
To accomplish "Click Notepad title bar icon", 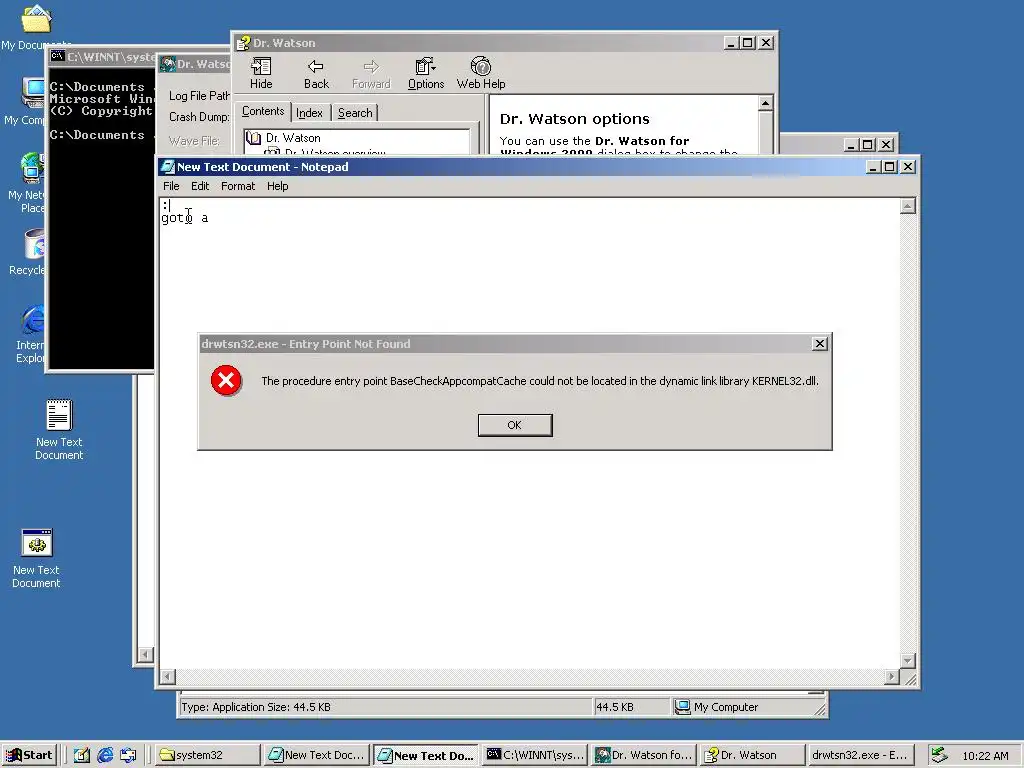I will tap(168, 167).
